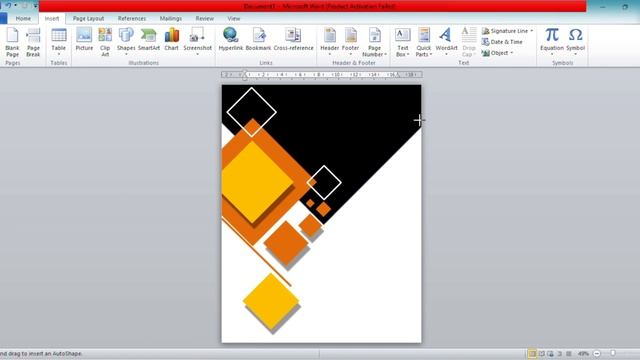Open Customize Quick Access Toolbar dropdown

point(36,5)
